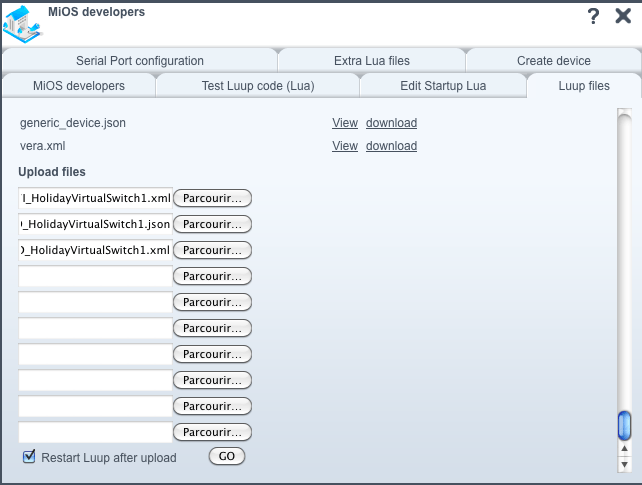
Task: Click the last empty upload file field
Action: (x=95, y=432)
